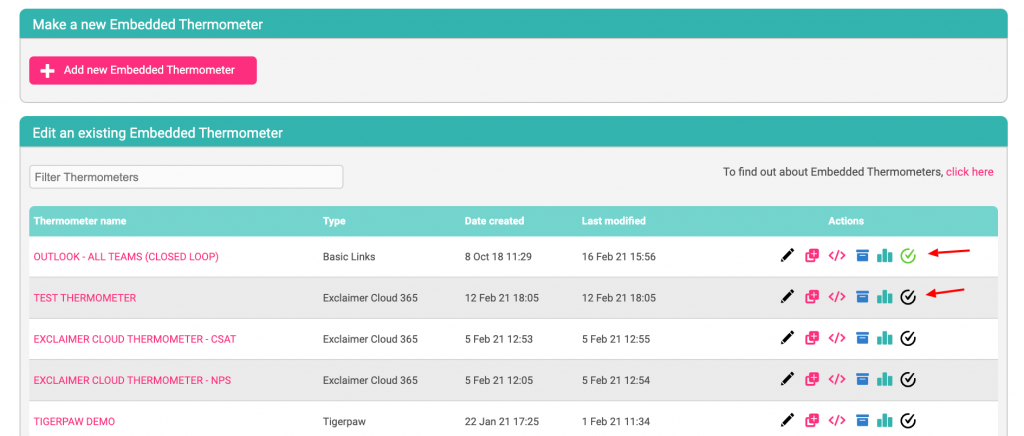Edit OUTLOOK - ALL TEAMS thermometer with pencil icon
The image size is (1024, 436).
coord(788,256)
